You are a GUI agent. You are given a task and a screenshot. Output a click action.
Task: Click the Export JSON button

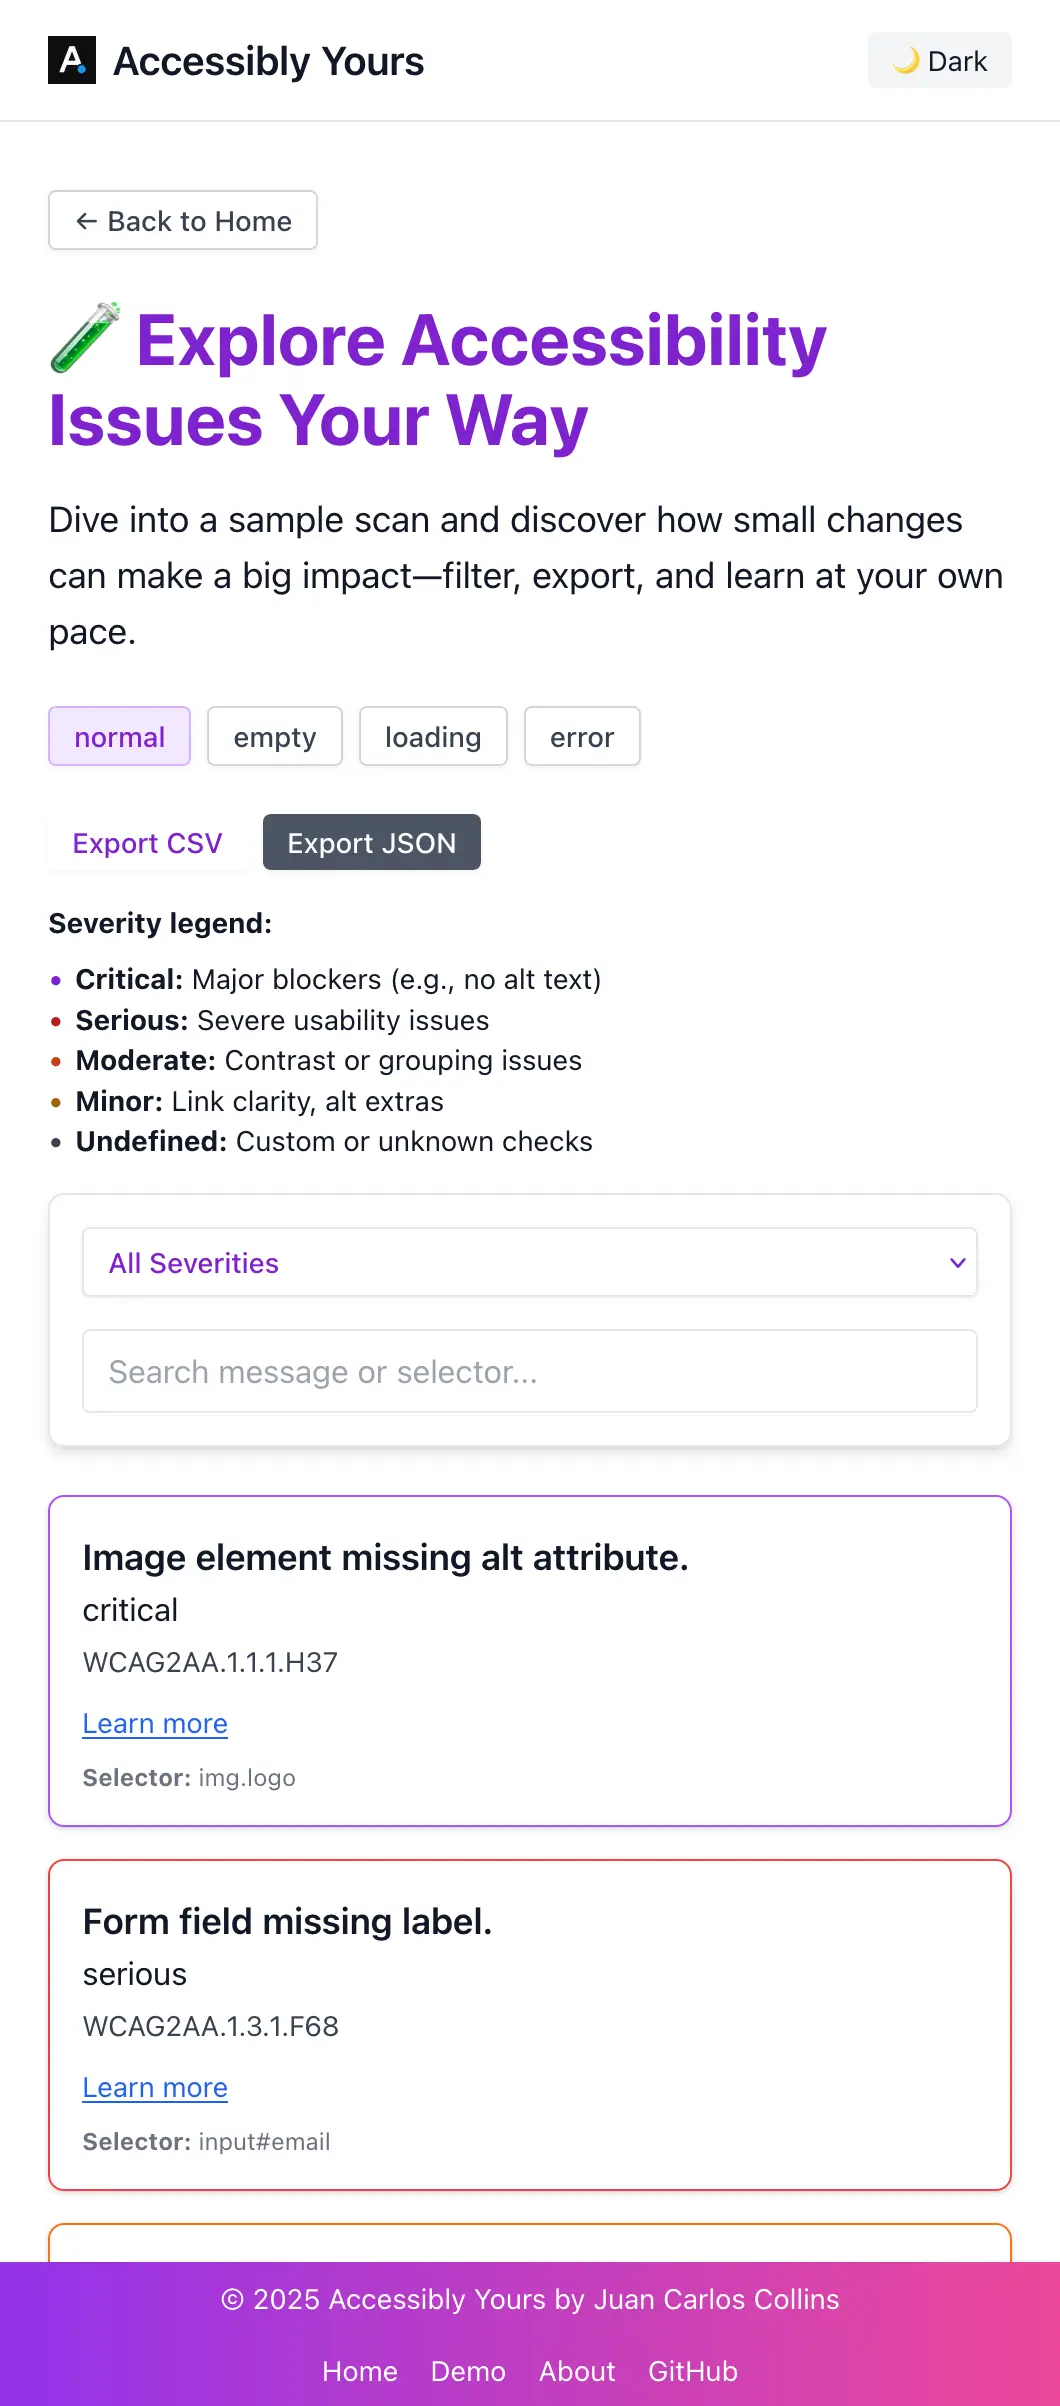(372, 843)
